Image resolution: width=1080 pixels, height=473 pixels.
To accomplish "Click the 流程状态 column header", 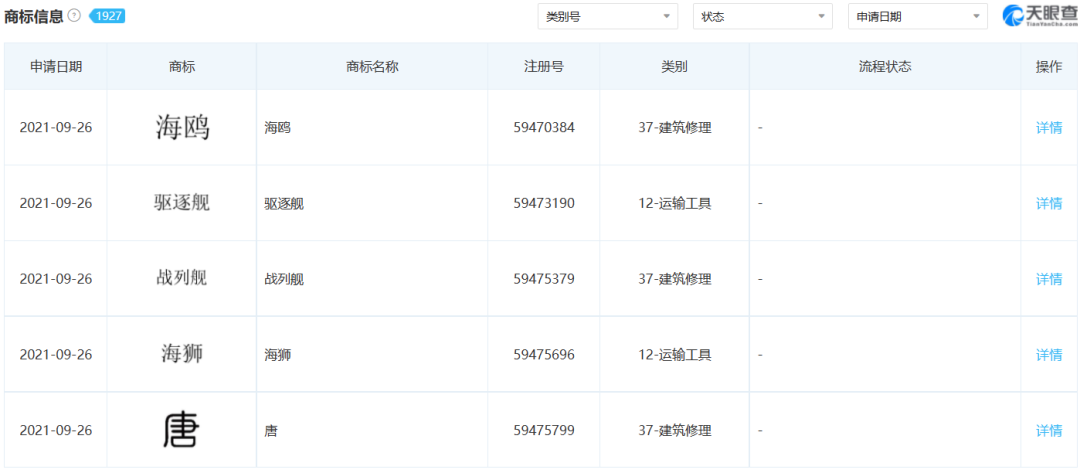I will [884, 67].
